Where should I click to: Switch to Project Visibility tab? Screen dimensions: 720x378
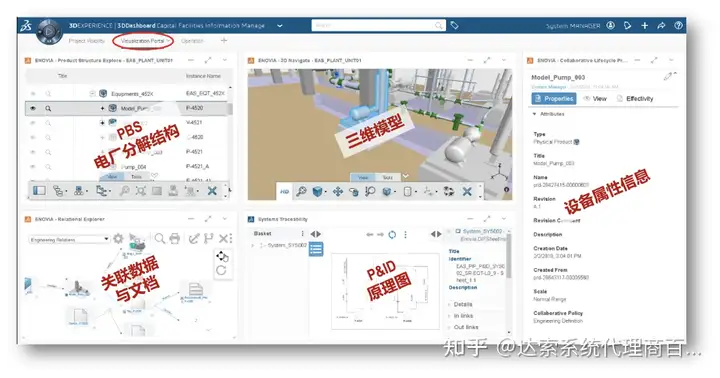87,41
